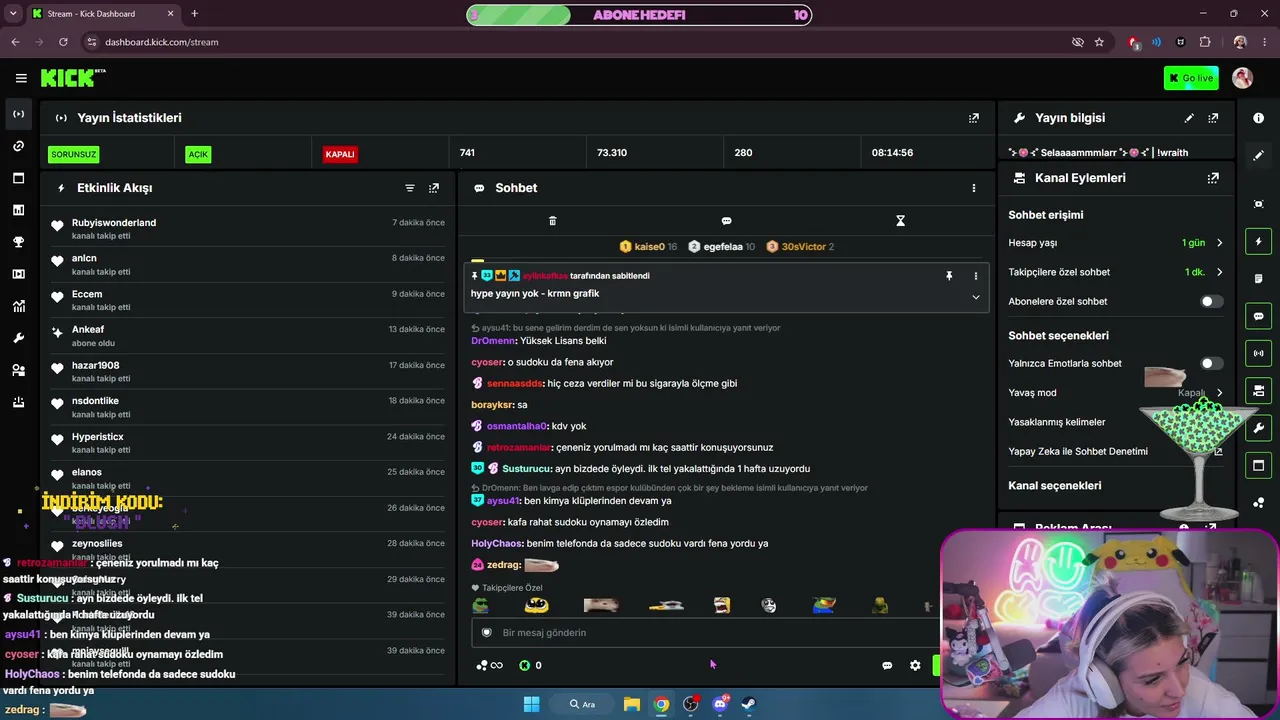The image size is (1280, 720).
Task: Toggle Abonelere özel sohbet switch
Action: (1212, 301)
